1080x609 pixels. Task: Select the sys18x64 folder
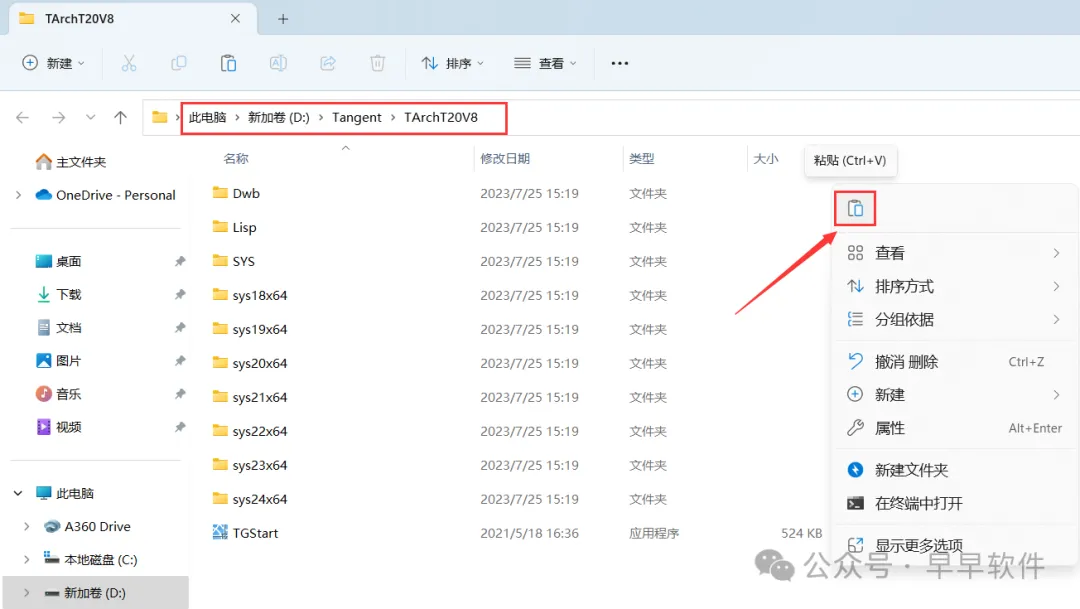(x=249, y=296)
